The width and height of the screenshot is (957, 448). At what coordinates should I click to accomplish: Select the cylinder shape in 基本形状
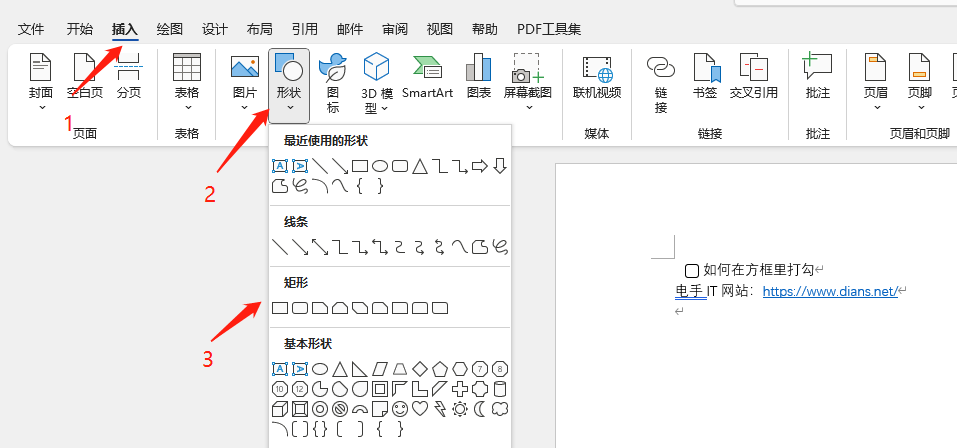pos(500,389)
